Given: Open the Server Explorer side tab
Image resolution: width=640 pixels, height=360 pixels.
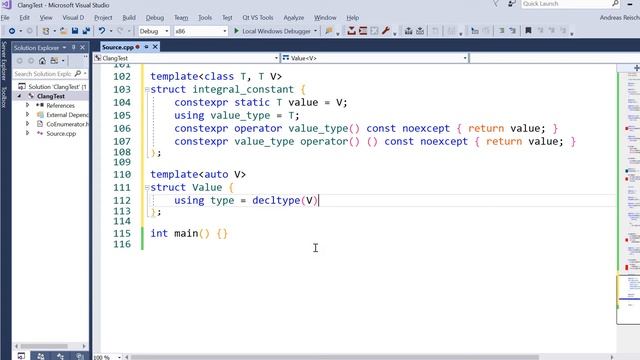Looking at the screenshot, I should pos(4,61).
